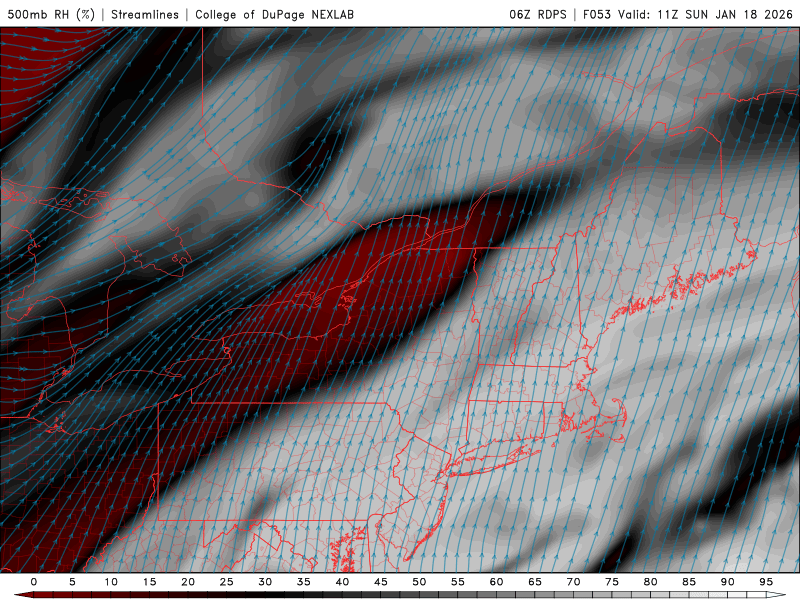
Task: Click the color scale label "15"
Action: [x=149, y=582]
